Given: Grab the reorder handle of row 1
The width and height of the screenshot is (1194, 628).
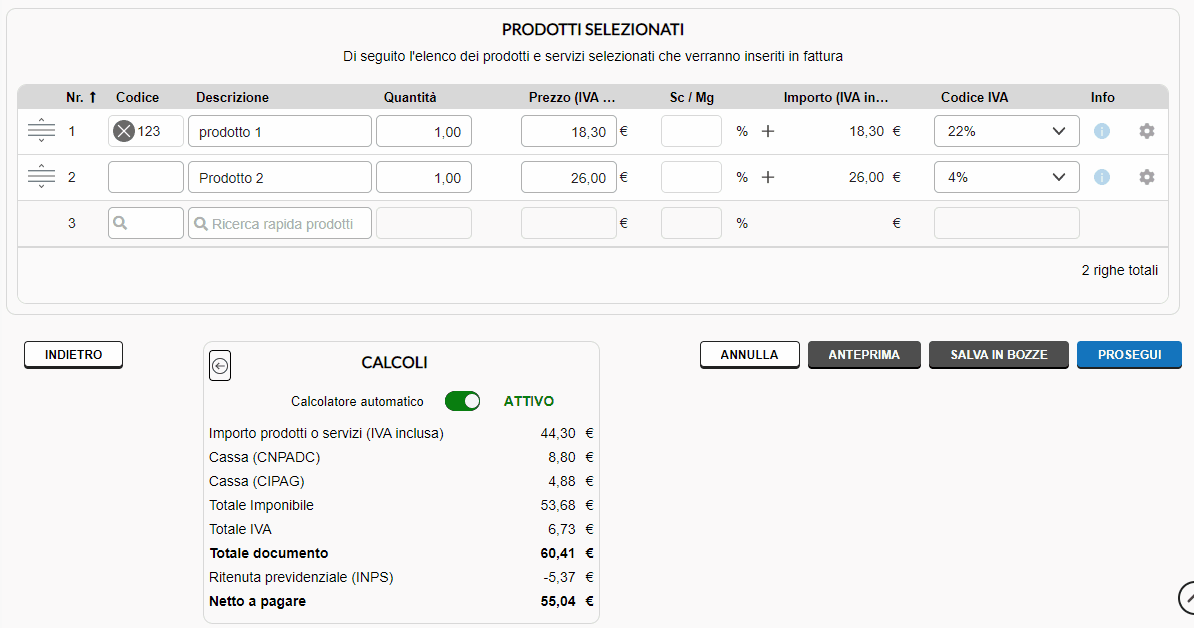Looking at the screenshot, I should pos(41,131).
